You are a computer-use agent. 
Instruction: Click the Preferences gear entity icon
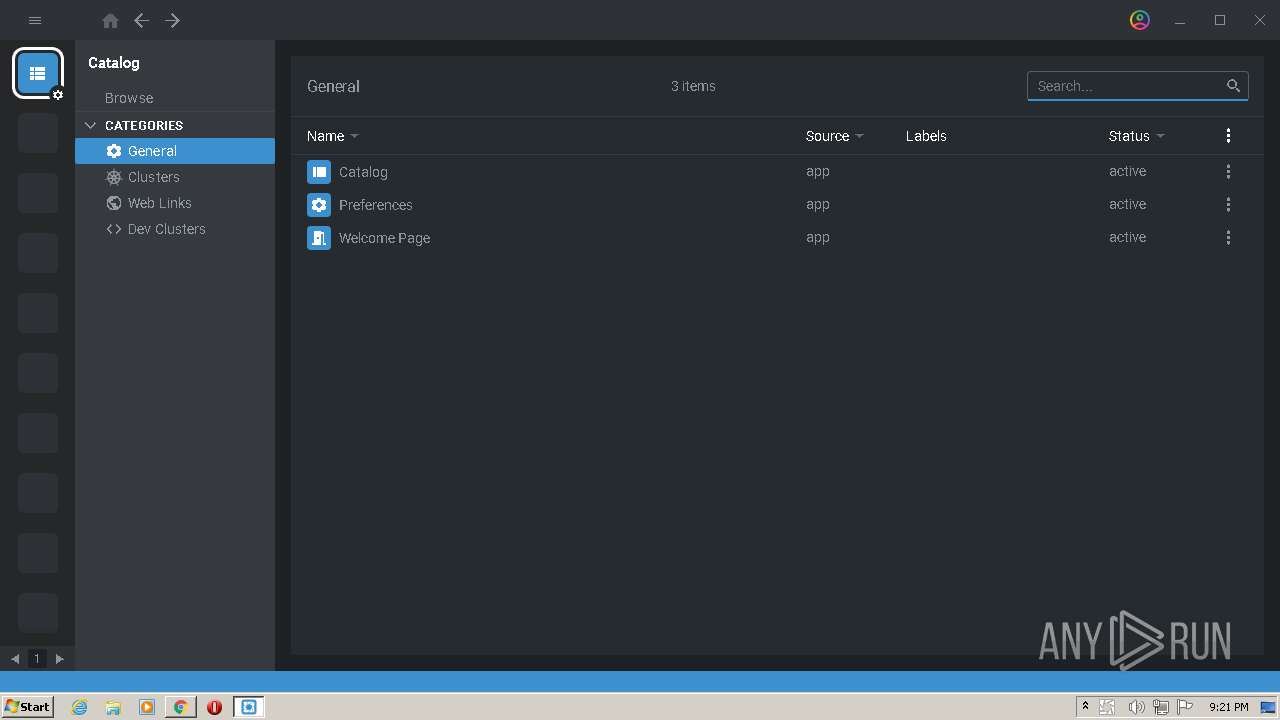pyautogui.click(x=319, y=205)
